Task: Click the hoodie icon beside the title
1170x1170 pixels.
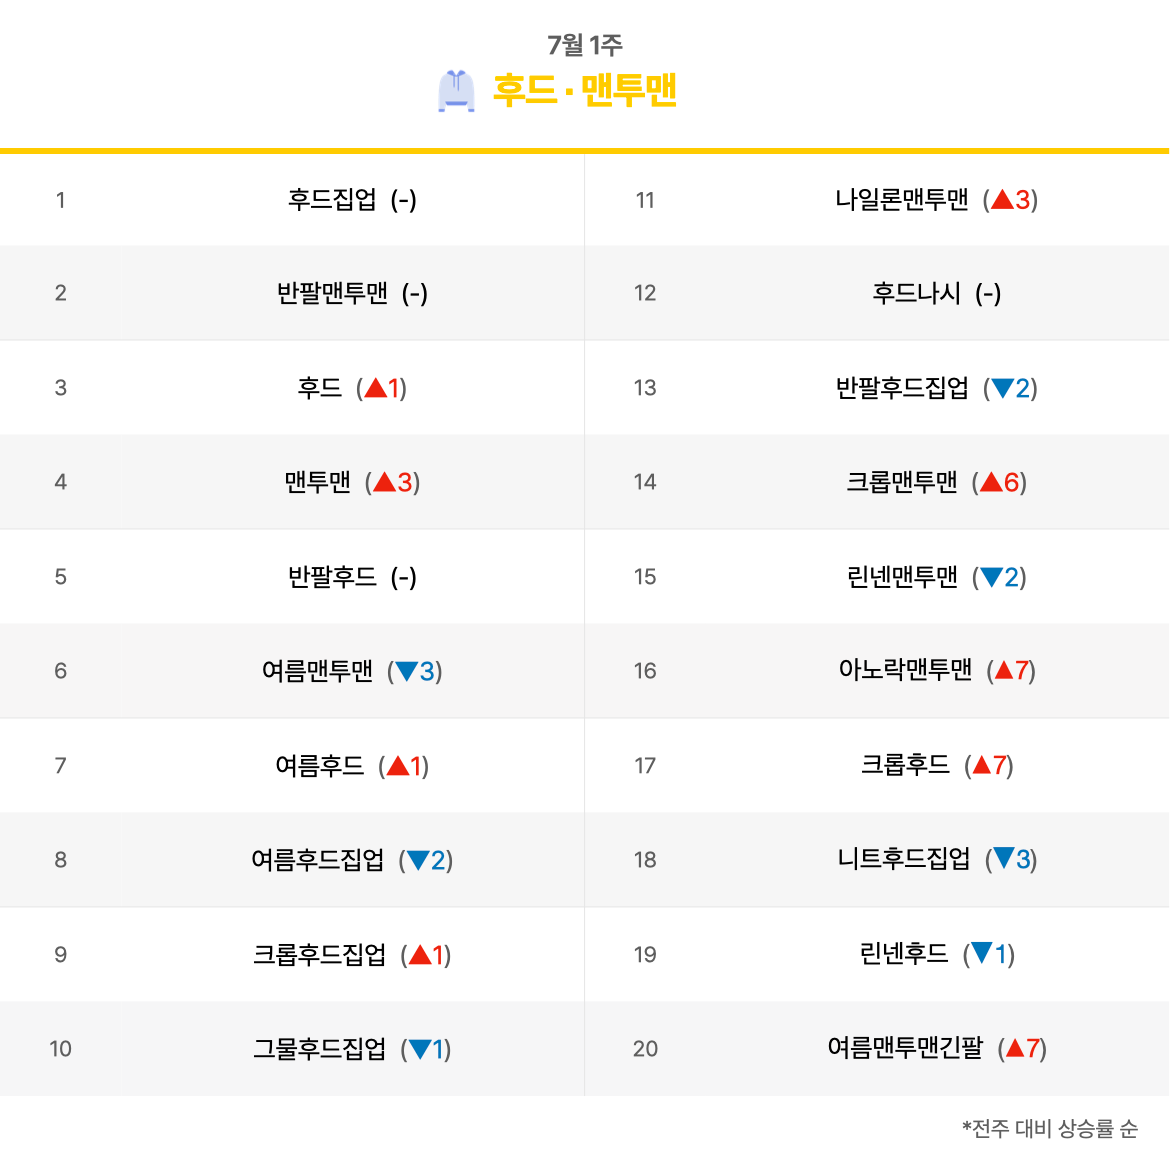Action: pos(456,91)
